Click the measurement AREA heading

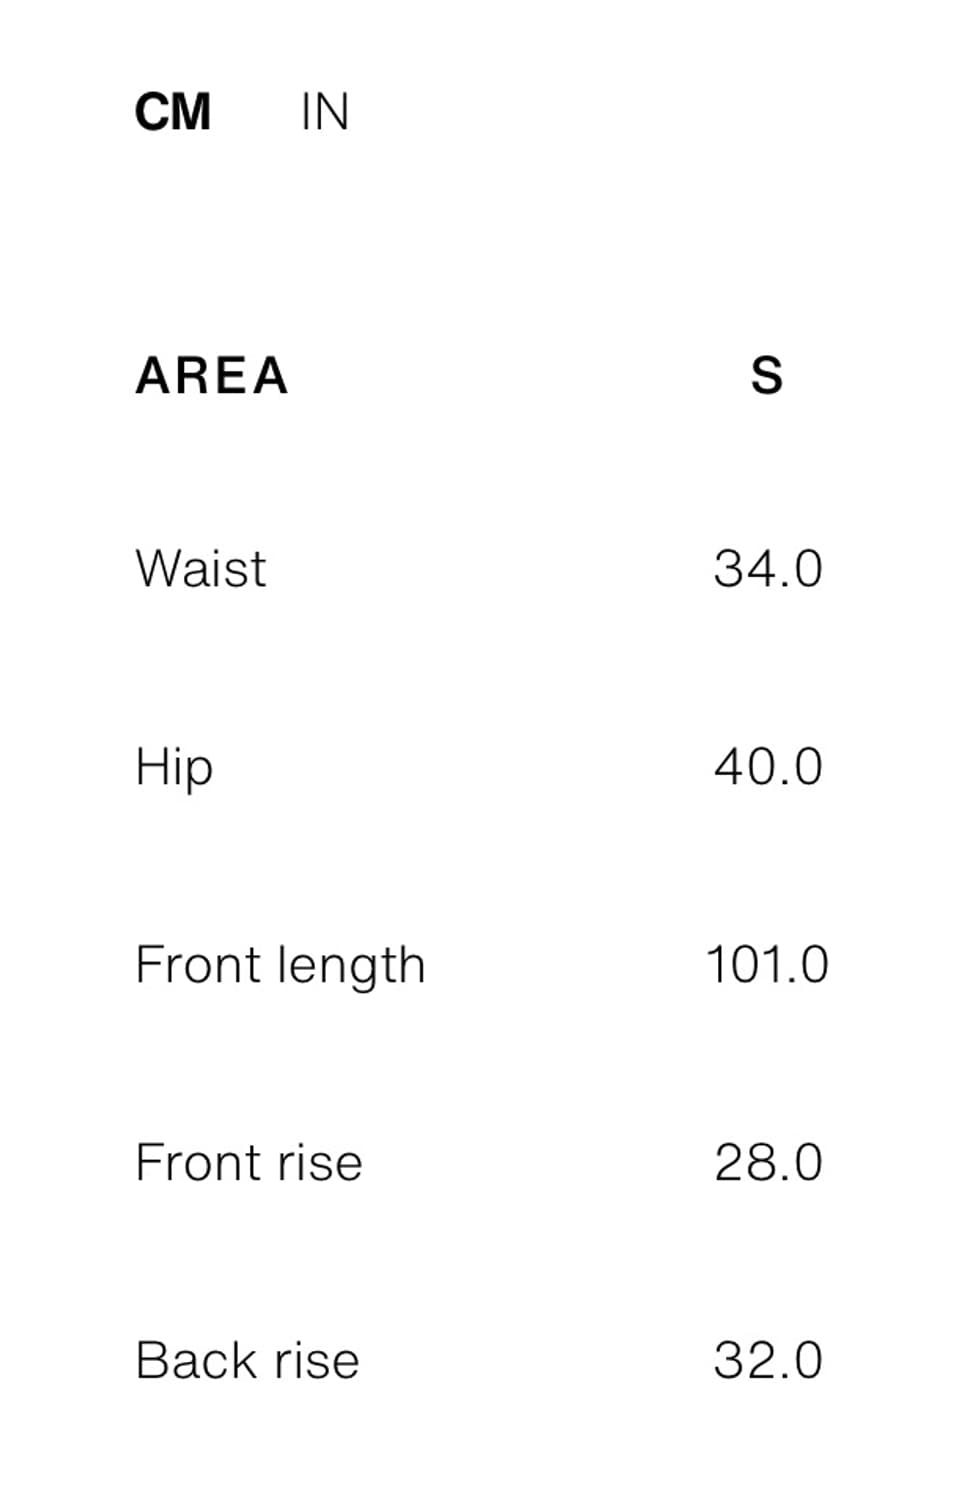pyautogui.click(x=212, y=376)
